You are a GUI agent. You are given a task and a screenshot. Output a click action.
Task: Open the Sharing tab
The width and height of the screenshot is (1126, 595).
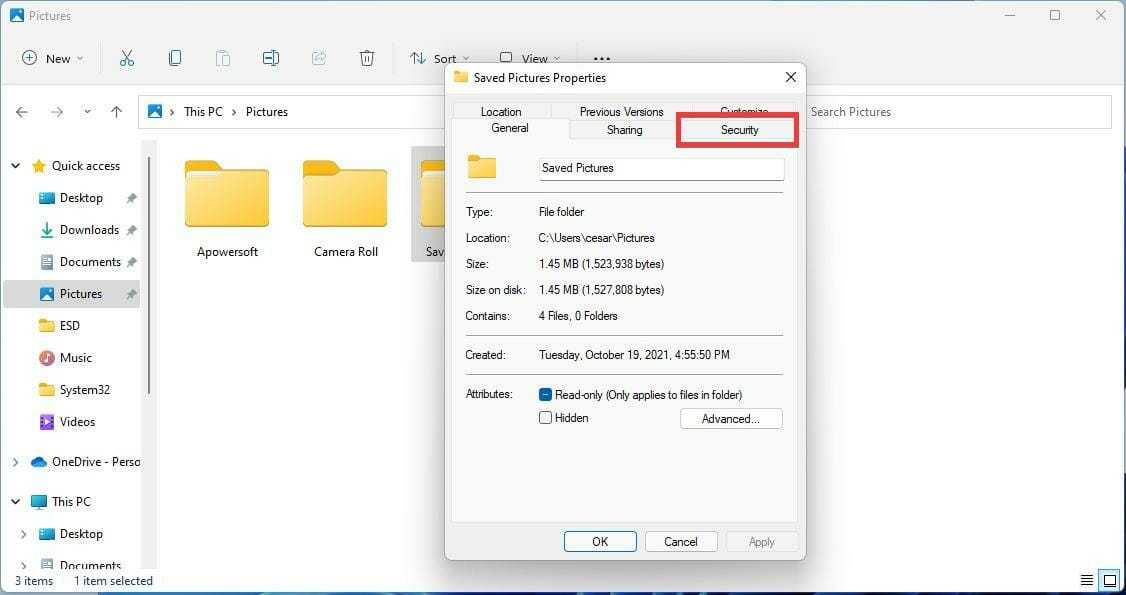point(624,130)
